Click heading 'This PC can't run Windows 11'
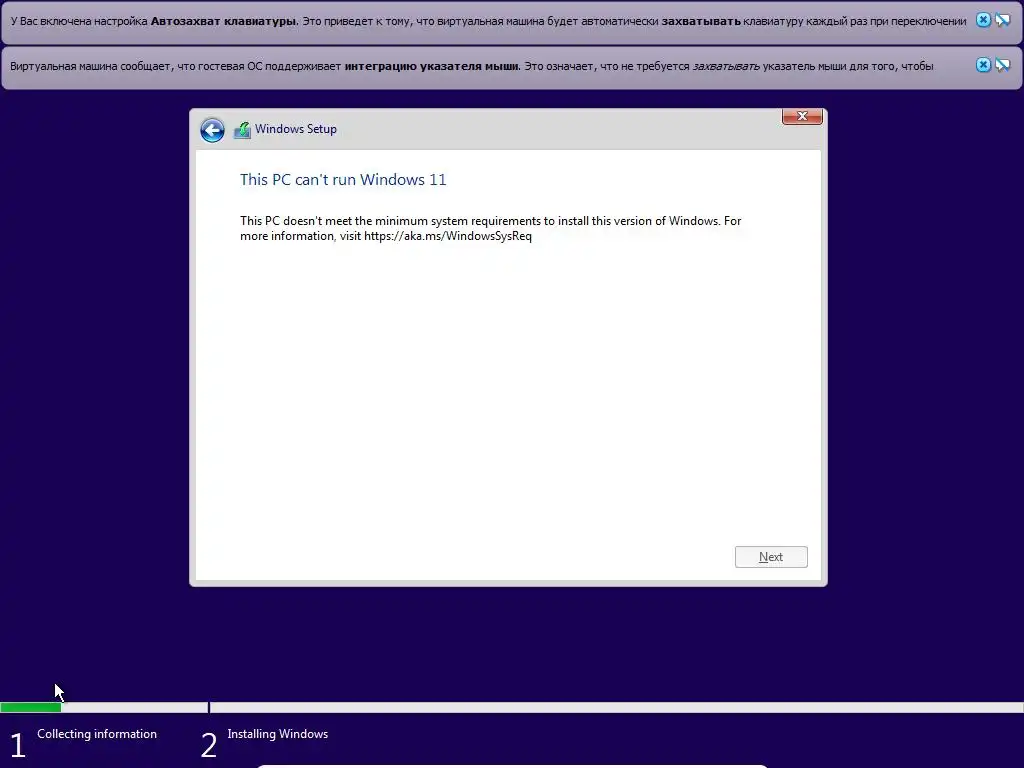Image resolution: width=1024 pixels, height=768 pixels. 343,180
